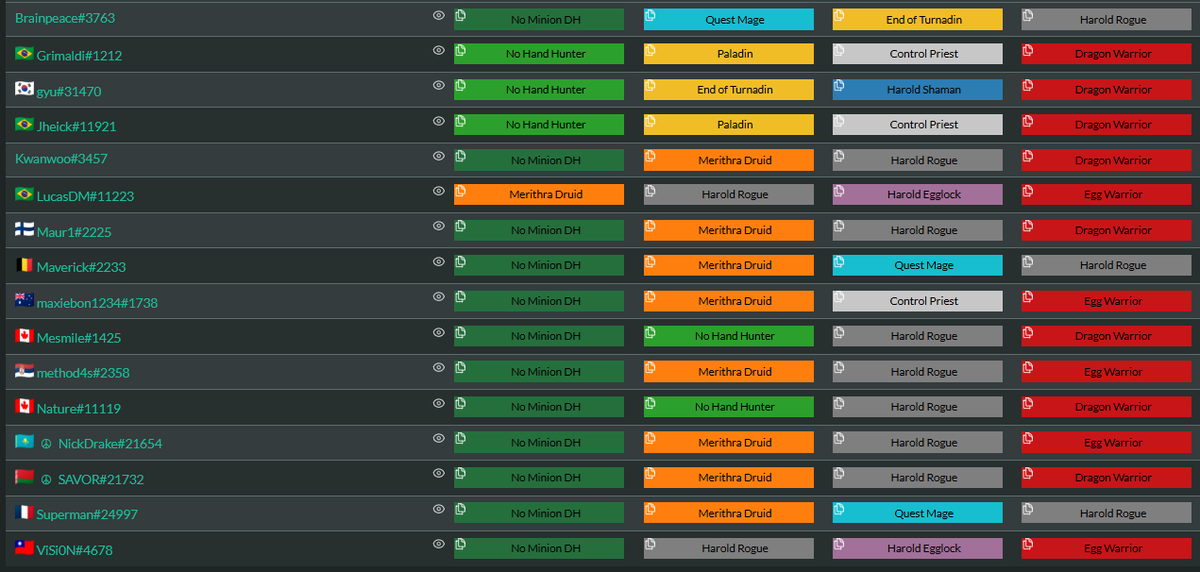The height and width of the screenshot is (572, 1200).
Task: Open player profile method4s#2358
Action: [83, 373]
